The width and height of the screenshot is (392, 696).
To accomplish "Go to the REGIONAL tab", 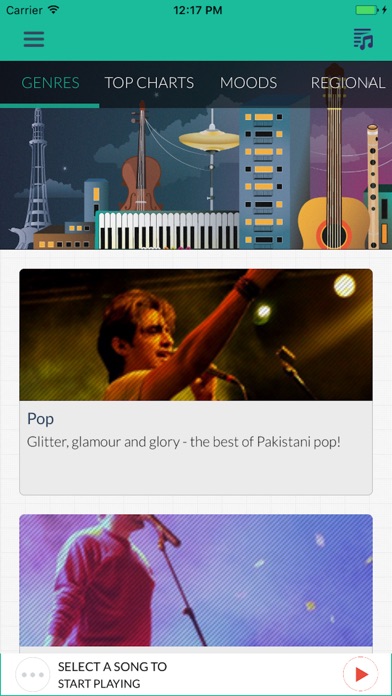I will (x=348, y=83).
